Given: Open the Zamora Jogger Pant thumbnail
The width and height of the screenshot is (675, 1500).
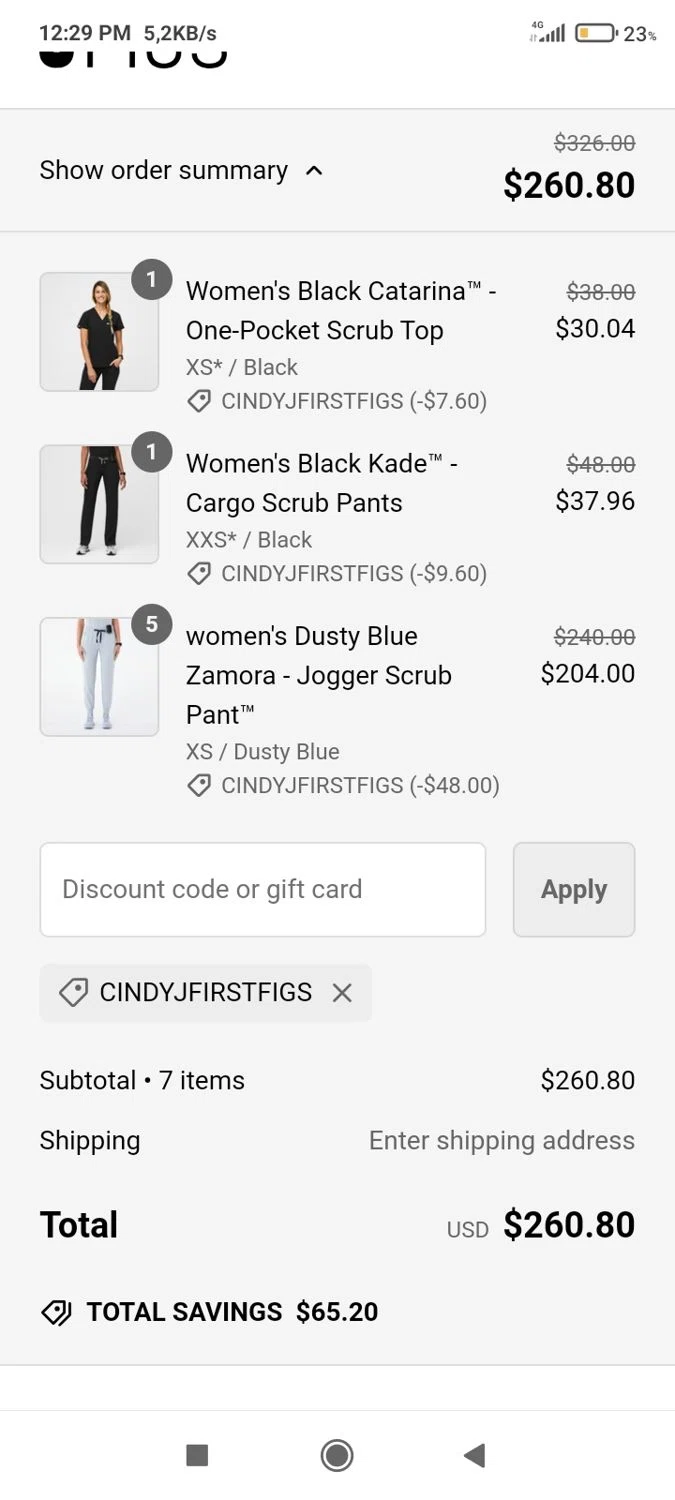Looking at the screenshot, I should [99, 677].
